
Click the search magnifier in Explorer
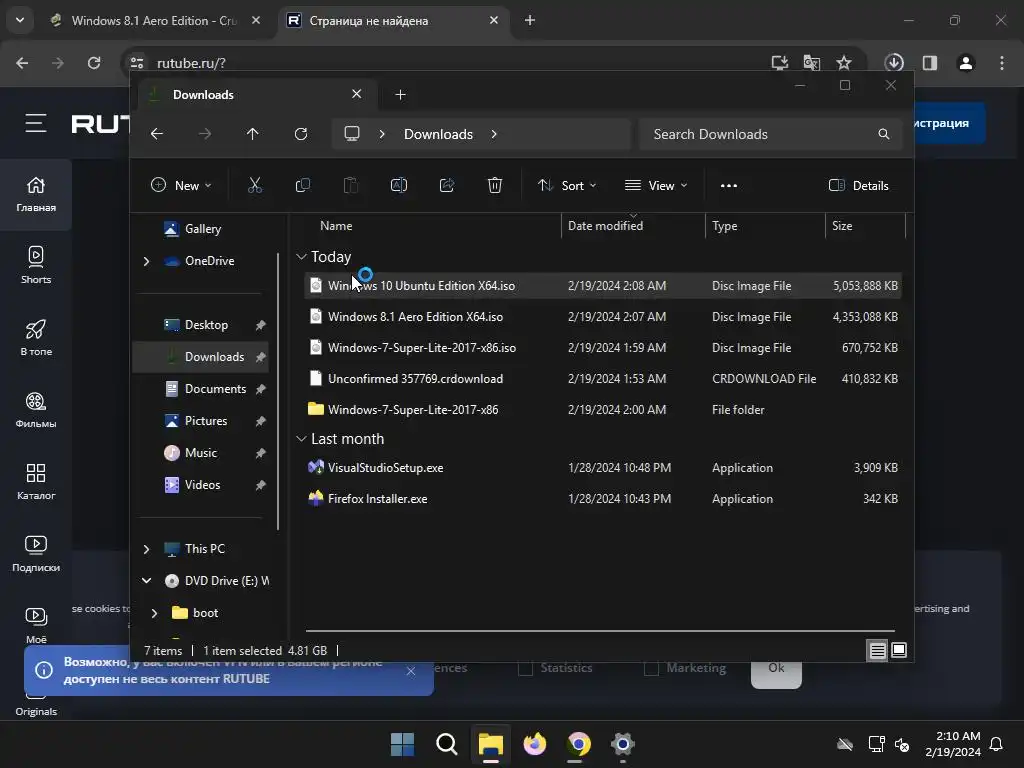tap(884, 134)
